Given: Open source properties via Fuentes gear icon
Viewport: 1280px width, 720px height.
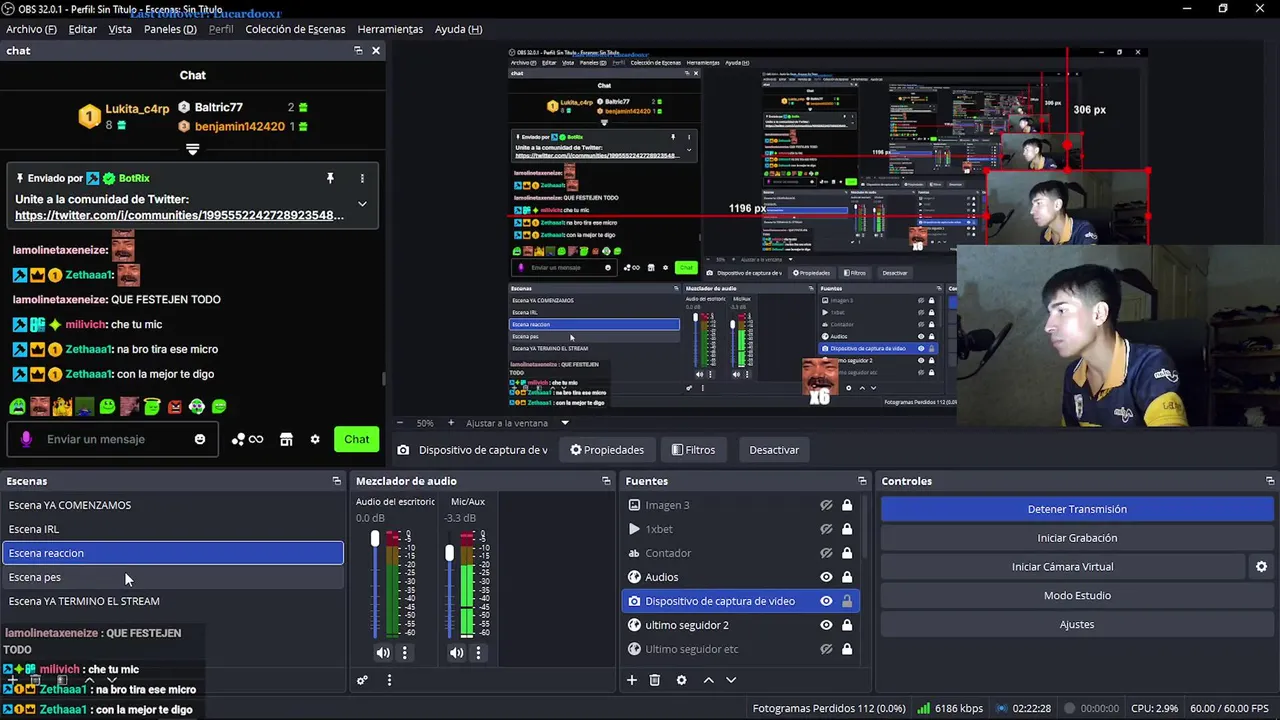Looking at the screenshot, I should coord(681,680).
